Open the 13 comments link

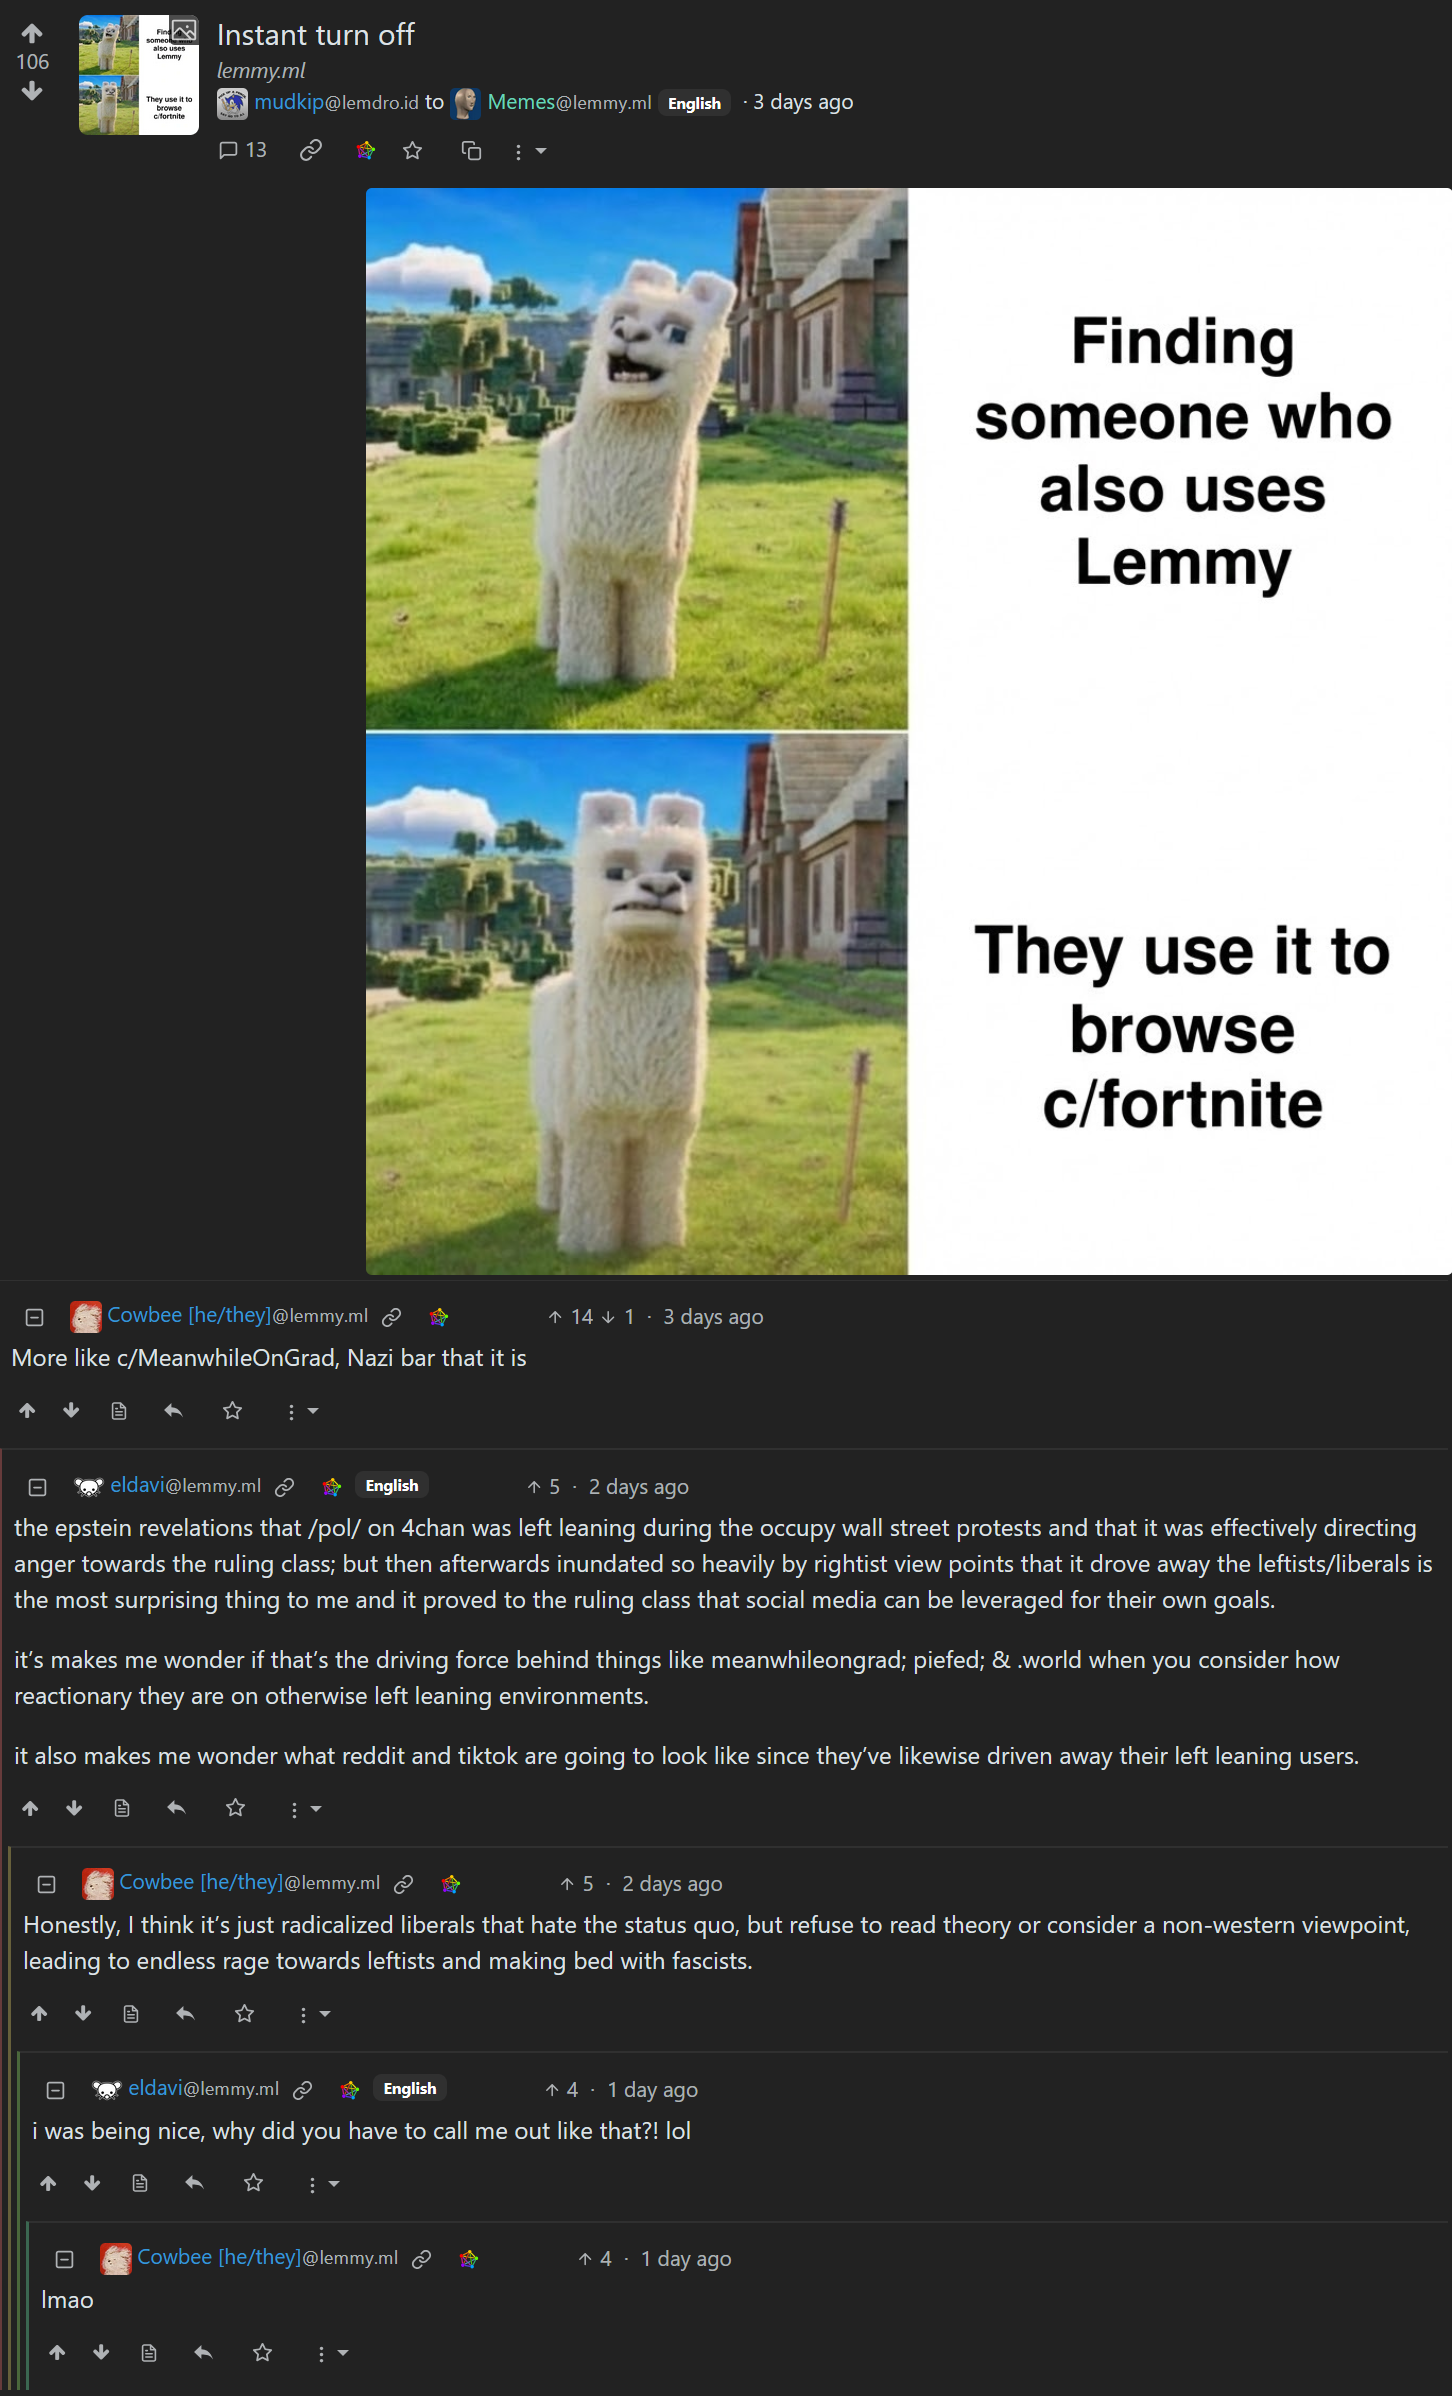[x=243, y=151]
